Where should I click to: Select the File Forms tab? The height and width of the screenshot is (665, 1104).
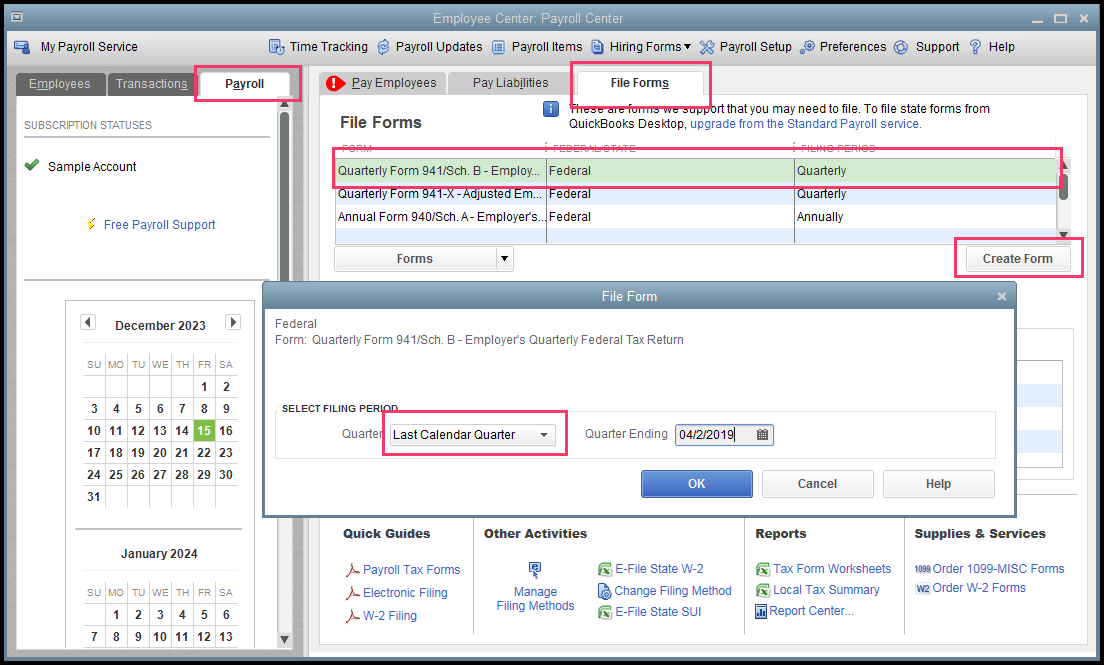639,83
